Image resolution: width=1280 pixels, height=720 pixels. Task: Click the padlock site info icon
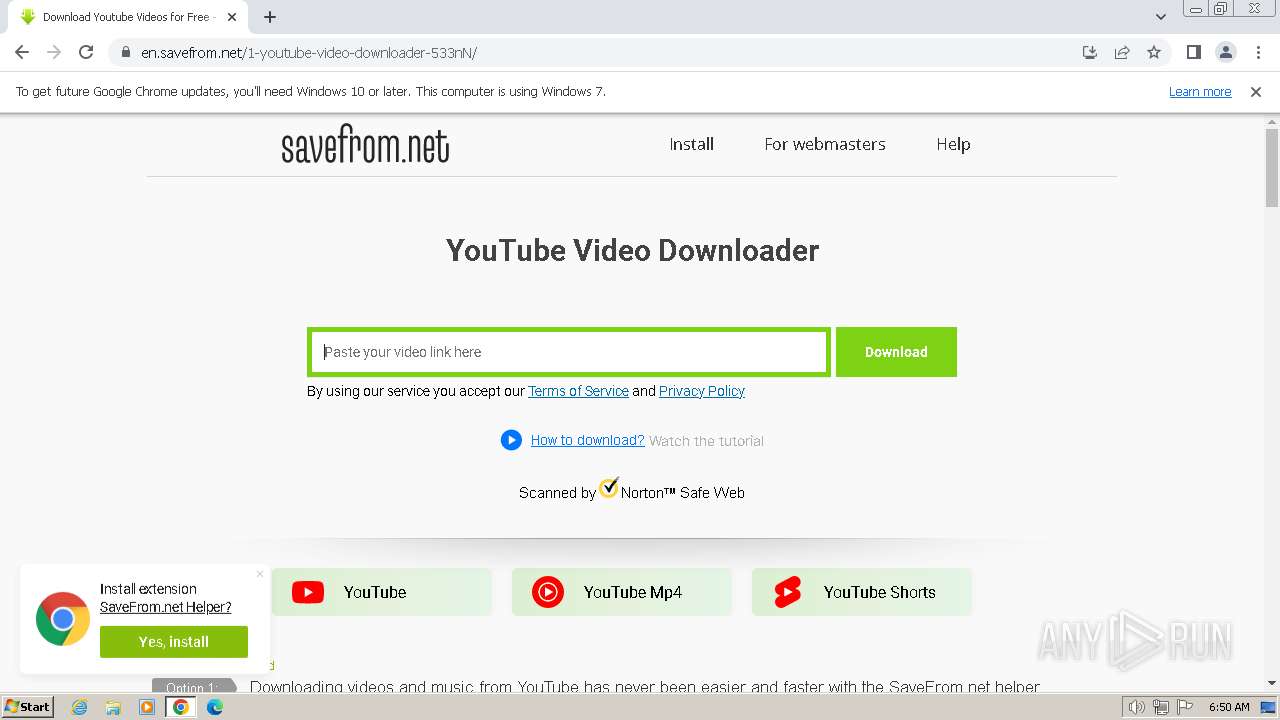tap(125, 52)
